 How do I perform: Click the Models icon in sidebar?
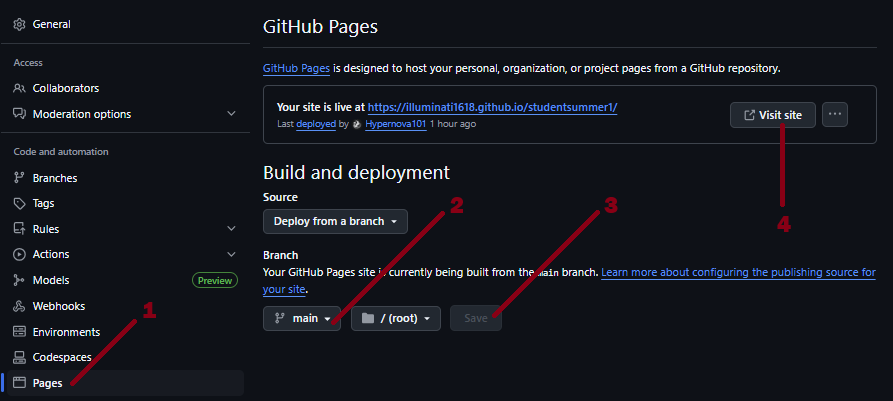click(19, 280)
